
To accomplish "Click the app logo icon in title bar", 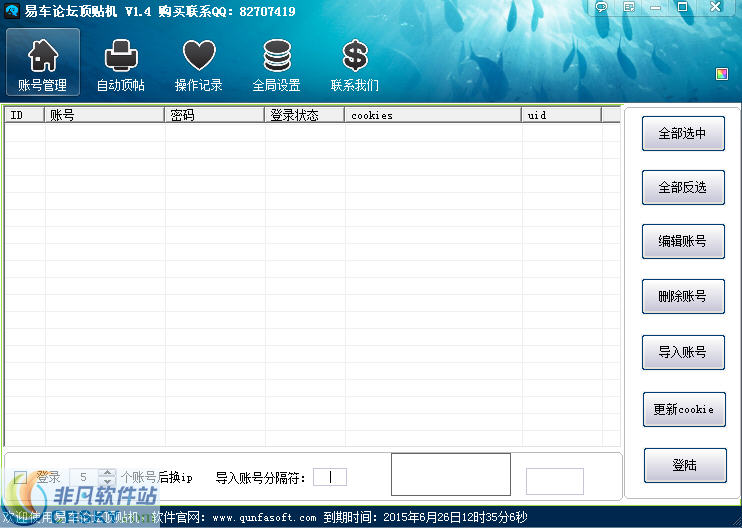I will click(x=11, y=10).
